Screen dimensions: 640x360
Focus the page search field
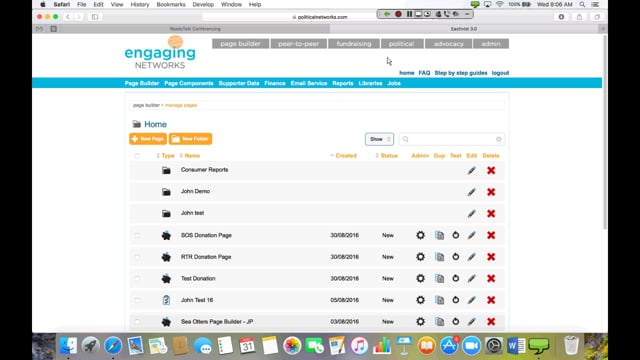point(451,139)
